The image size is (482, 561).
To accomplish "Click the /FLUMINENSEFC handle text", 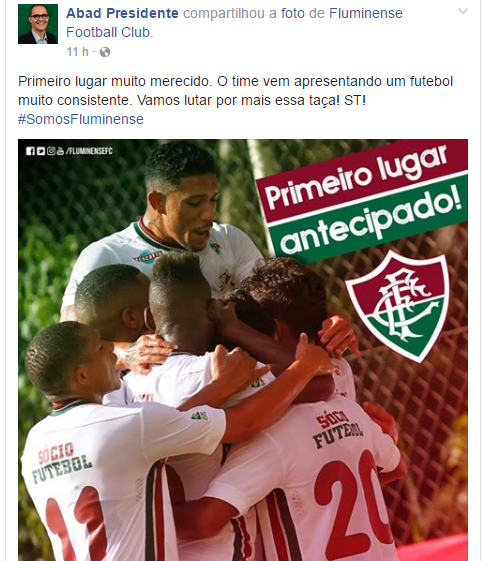I will tap(89, 151).
